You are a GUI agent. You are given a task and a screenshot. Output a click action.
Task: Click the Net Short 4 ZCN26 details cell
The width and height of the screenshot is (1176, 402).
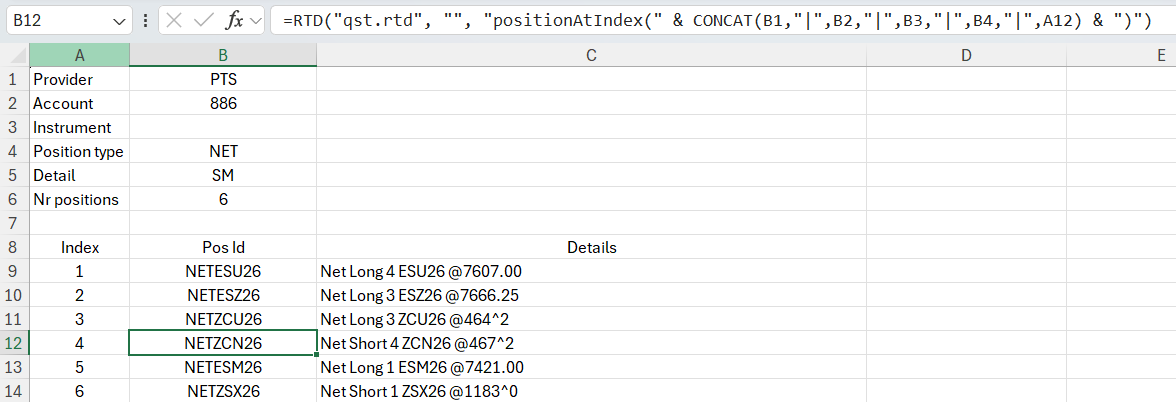pos(591,343)
